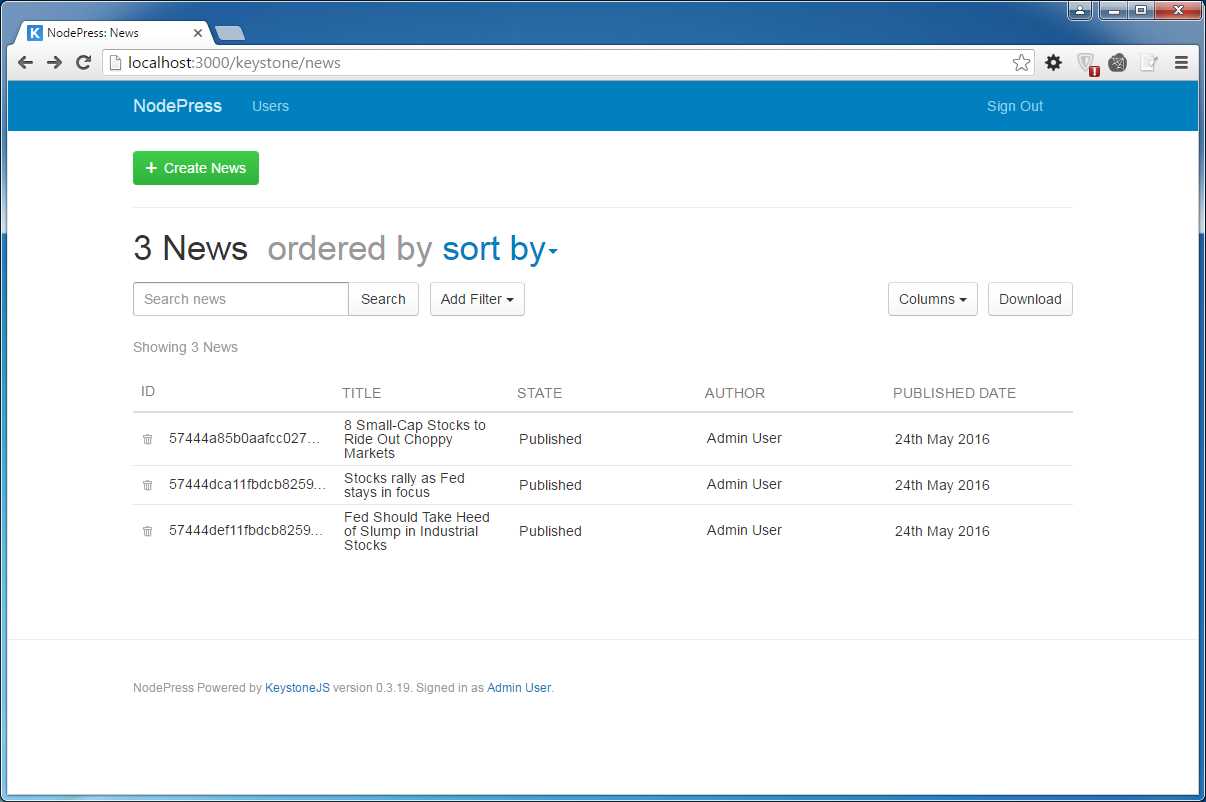Open the Users navigation item
Screen dimensions: 1206x802
click(x=270, y=106)
